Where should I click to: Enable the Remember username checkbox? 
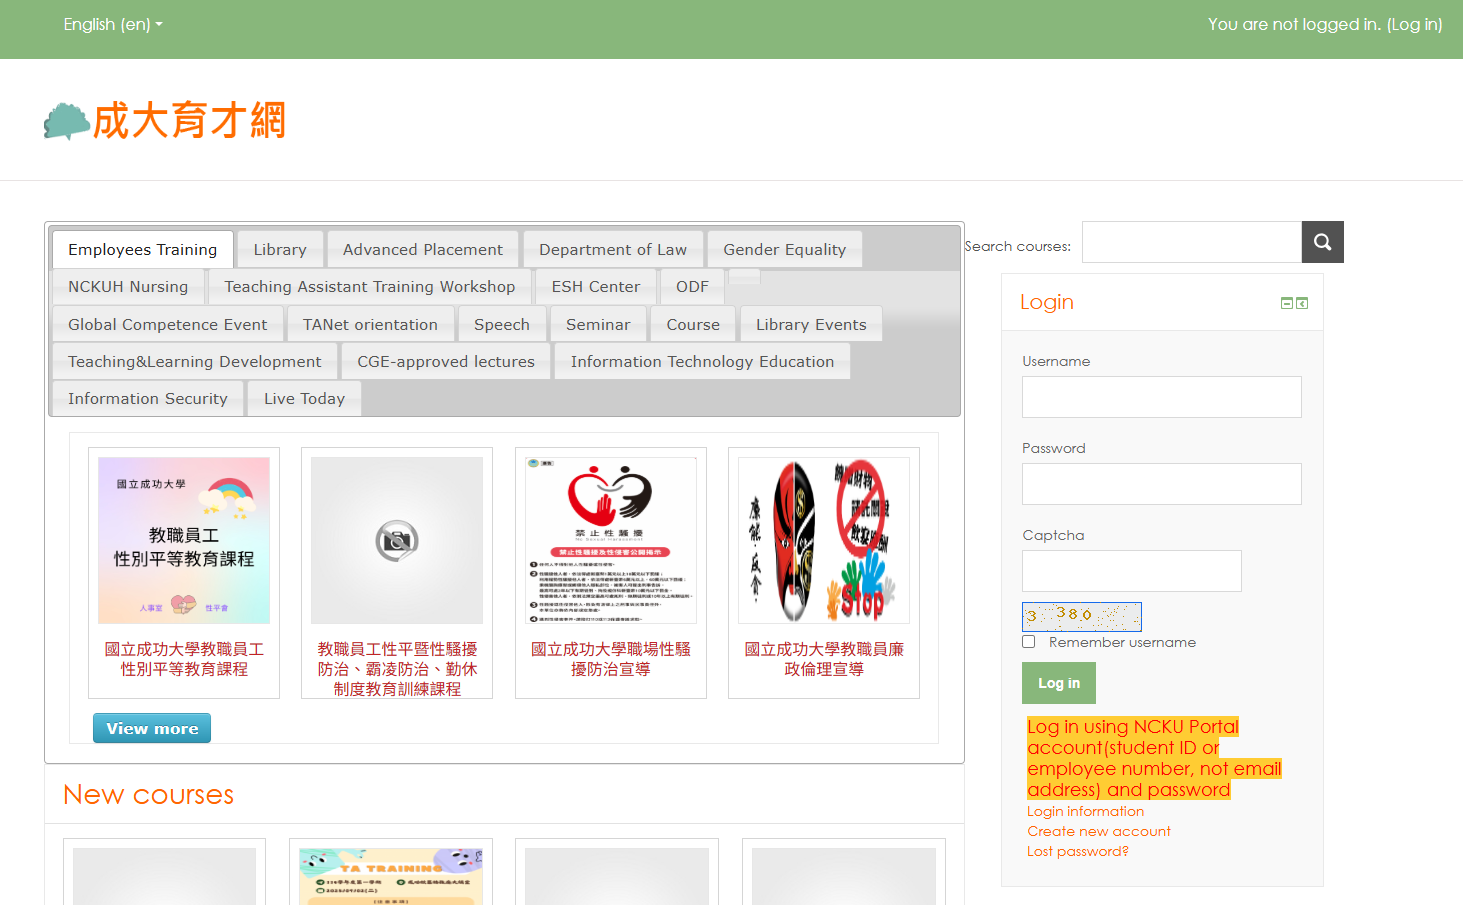[1028, 642]
